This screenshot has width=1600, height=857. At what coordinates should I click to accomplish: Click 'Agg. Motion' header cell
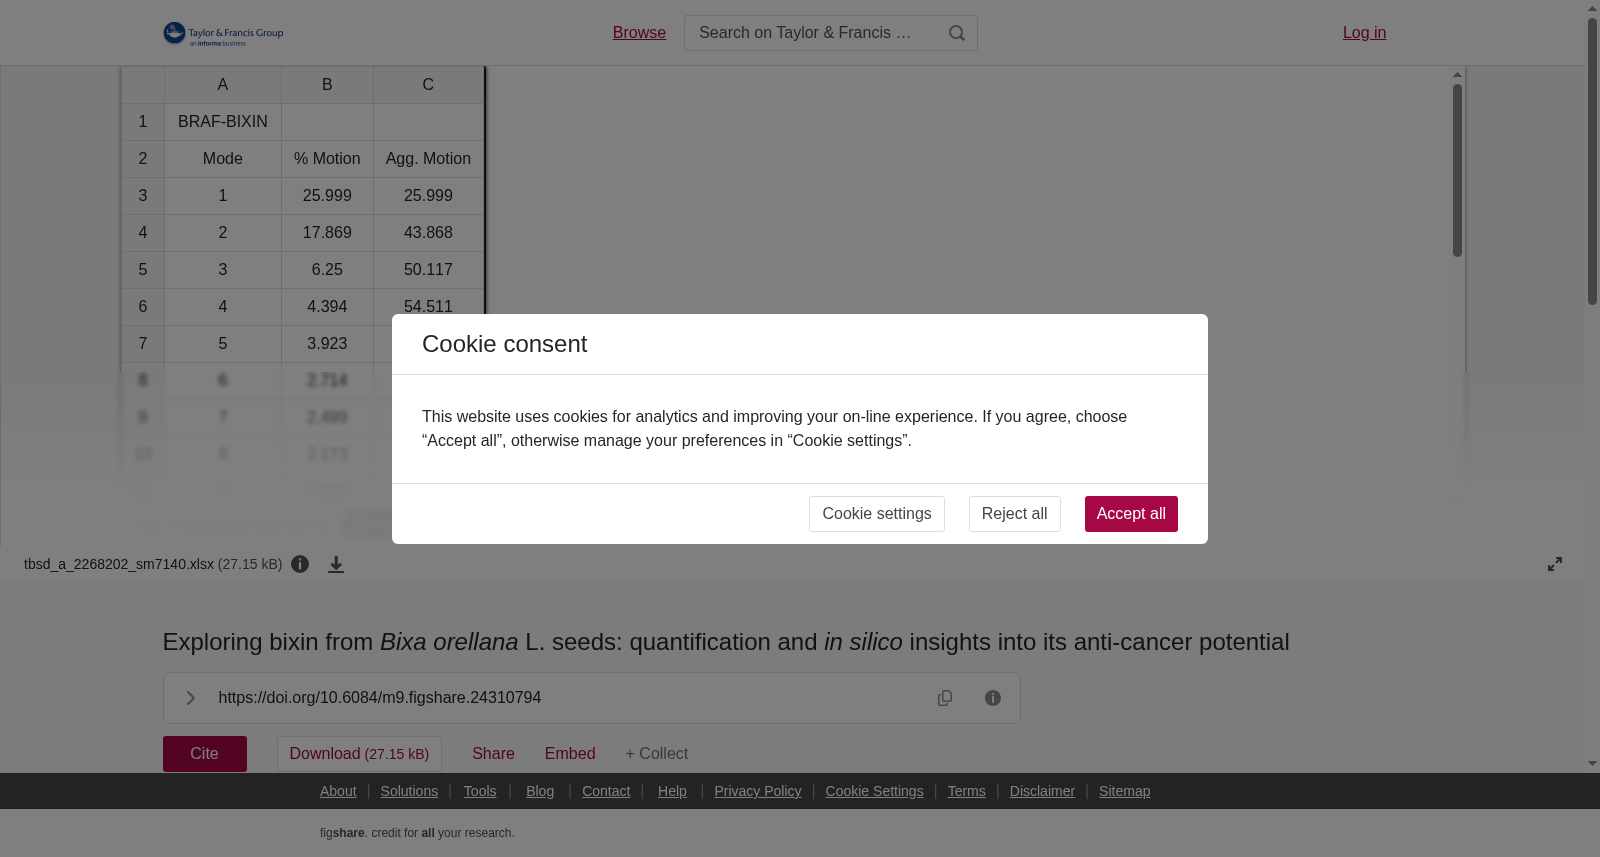pos(428,159)
